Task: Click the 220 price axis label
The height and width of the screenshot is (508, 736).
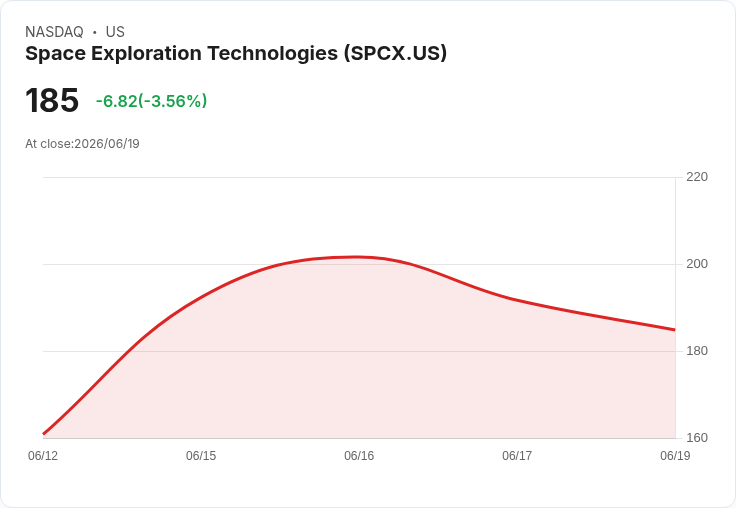Action: click(697, 177)
